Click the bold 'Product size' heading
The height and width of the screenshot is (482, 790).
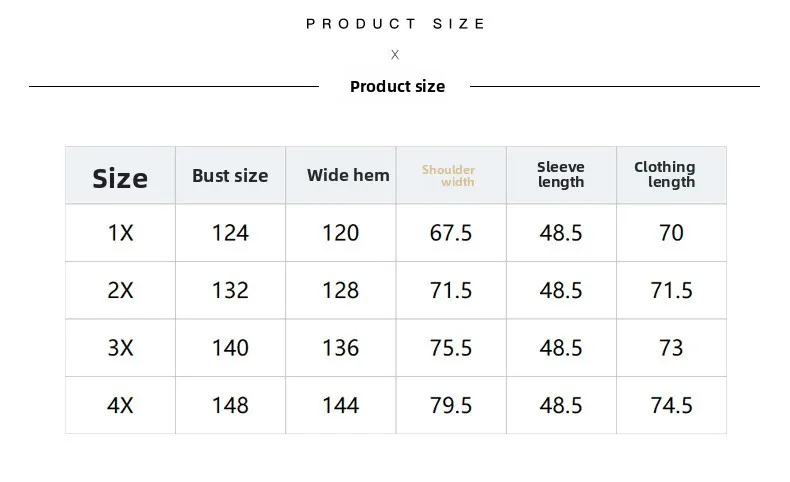pyautogui.click(x=397, y=87)
